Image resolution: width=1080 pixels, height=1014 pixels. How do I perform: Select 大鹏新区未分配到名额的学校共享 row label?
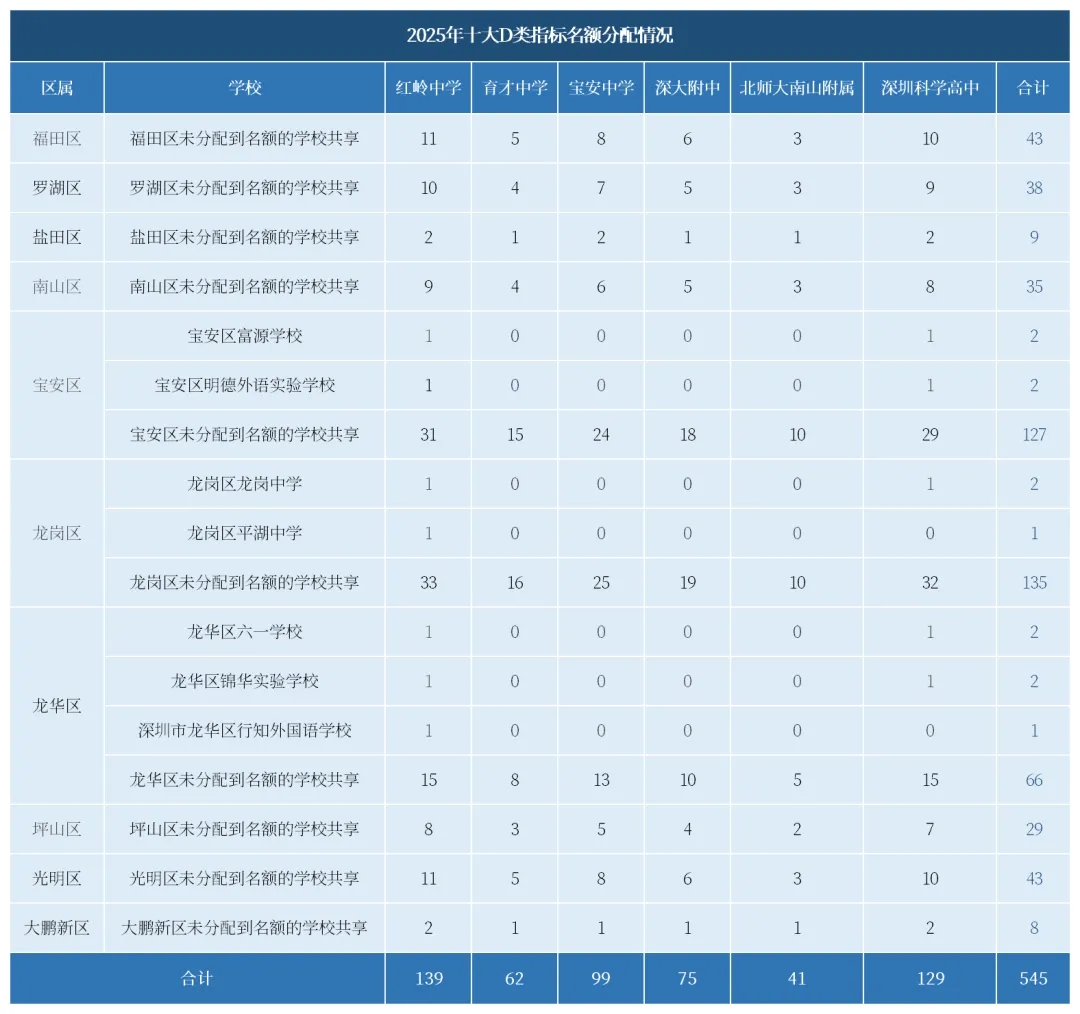tap(245, 928)
